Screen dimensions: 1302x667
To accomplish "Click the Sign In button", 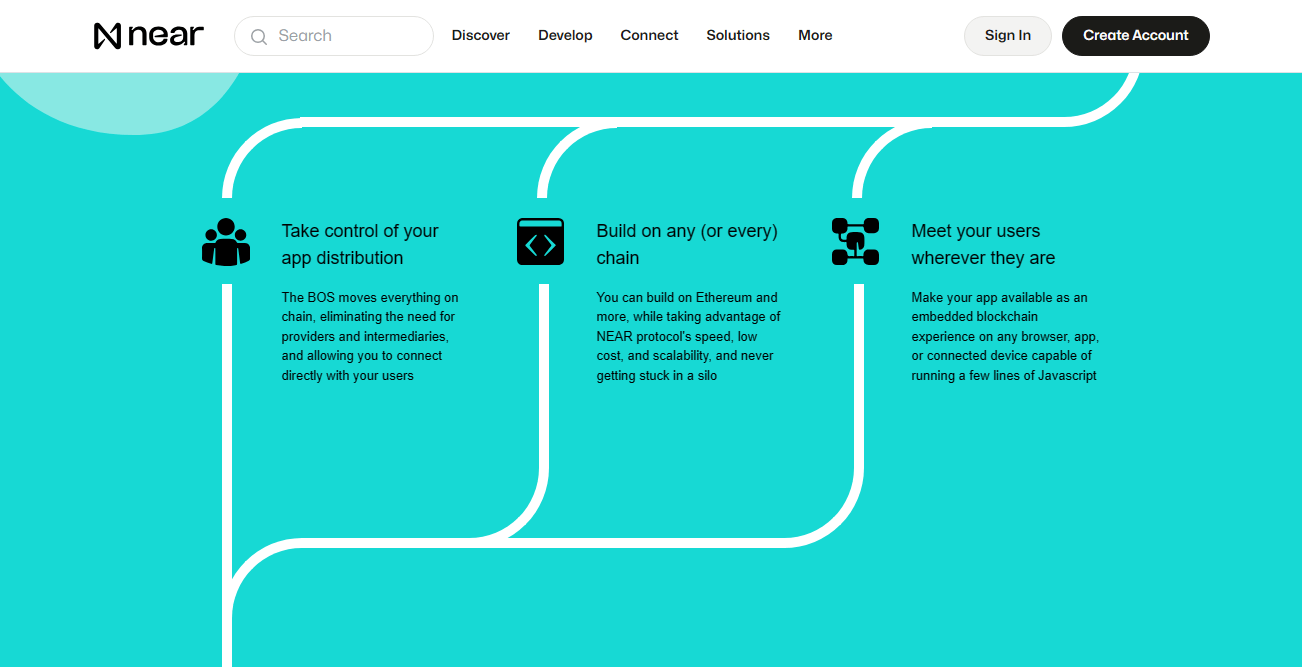I will point(1008,36).
